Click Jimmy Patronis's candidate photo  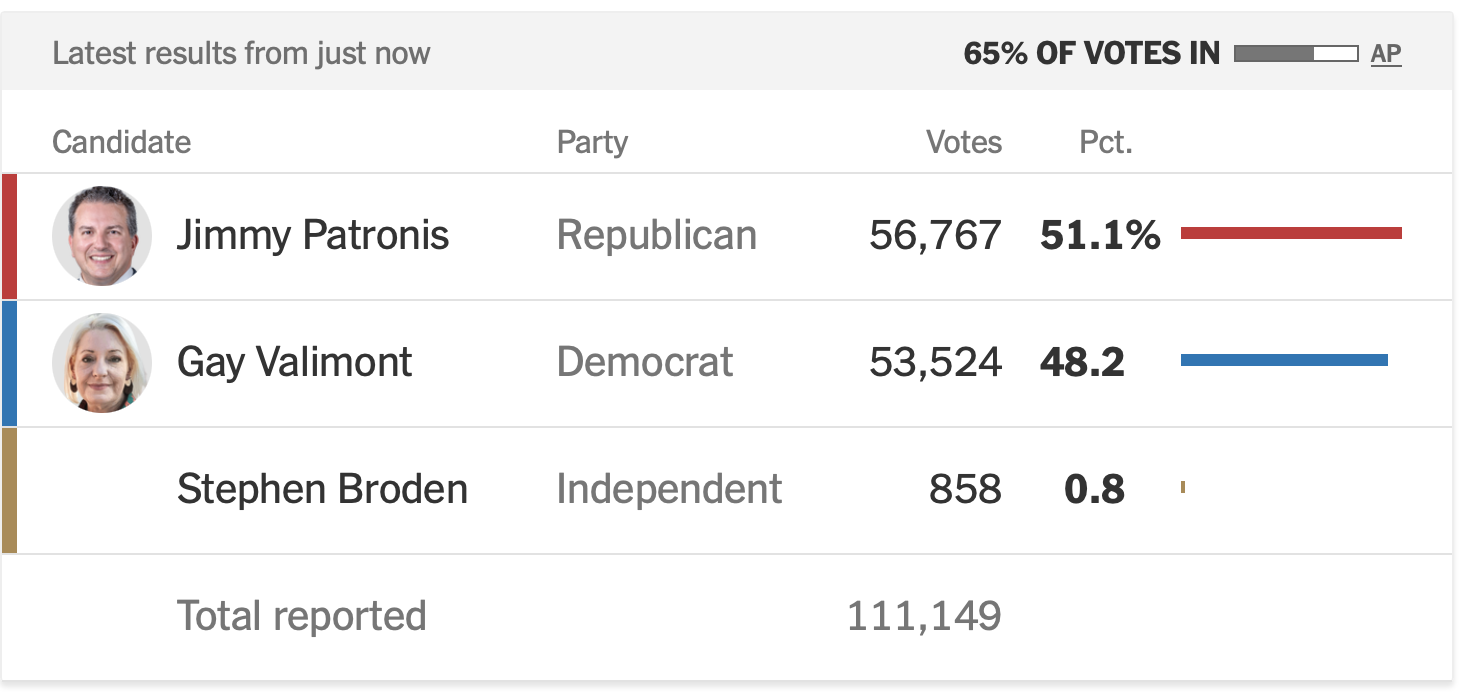102,236
